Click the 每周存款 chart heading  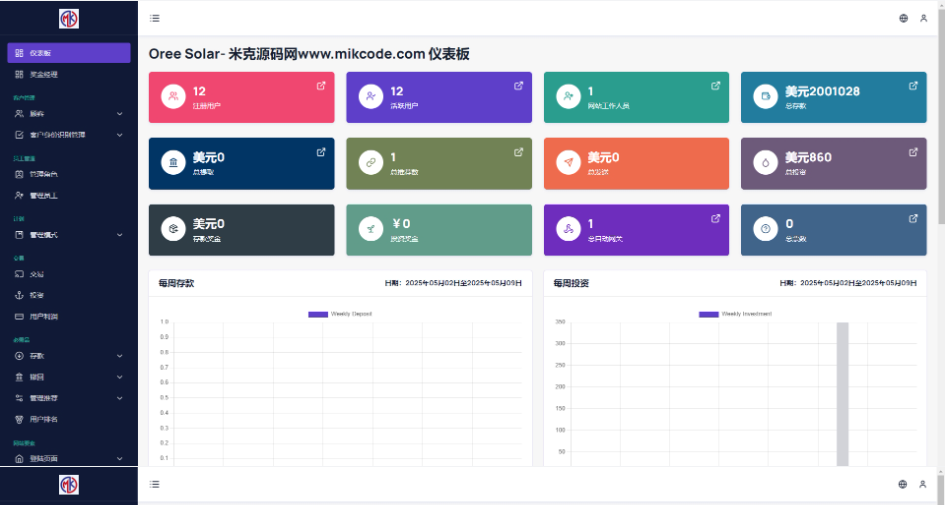(176, 283)
